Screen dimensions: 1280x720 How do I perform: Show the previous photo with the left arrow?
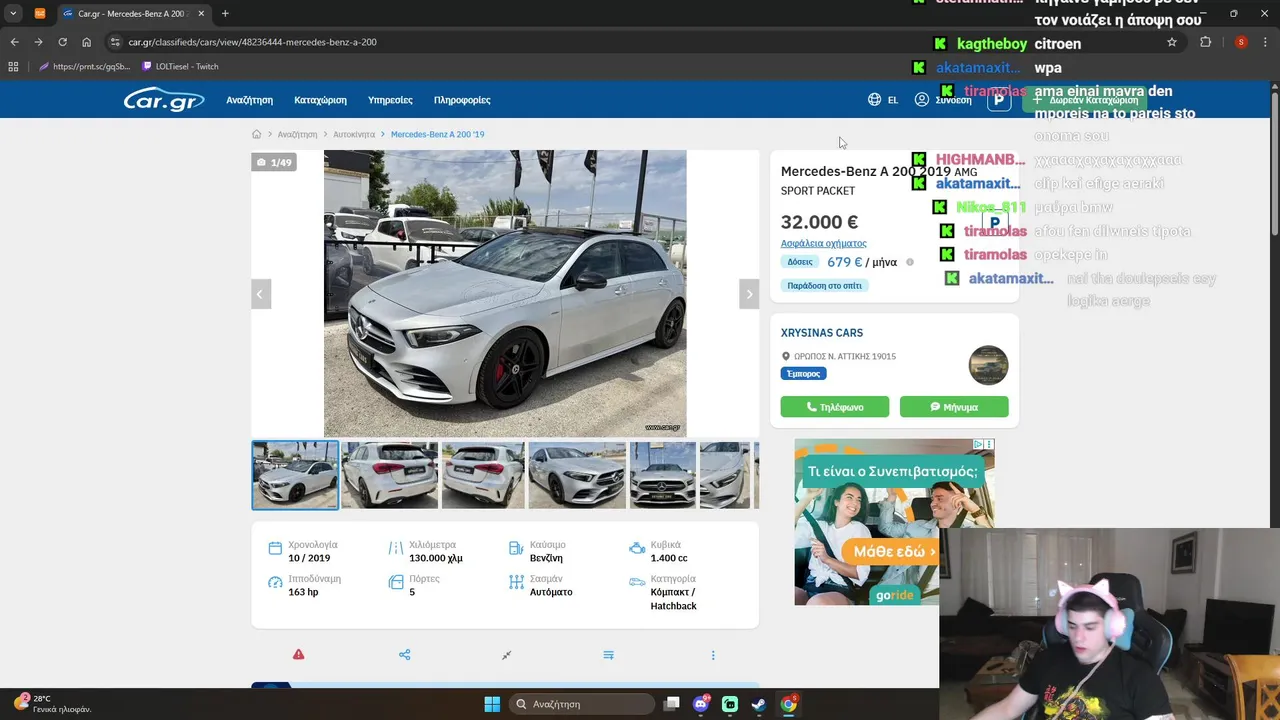coord(260,294)
